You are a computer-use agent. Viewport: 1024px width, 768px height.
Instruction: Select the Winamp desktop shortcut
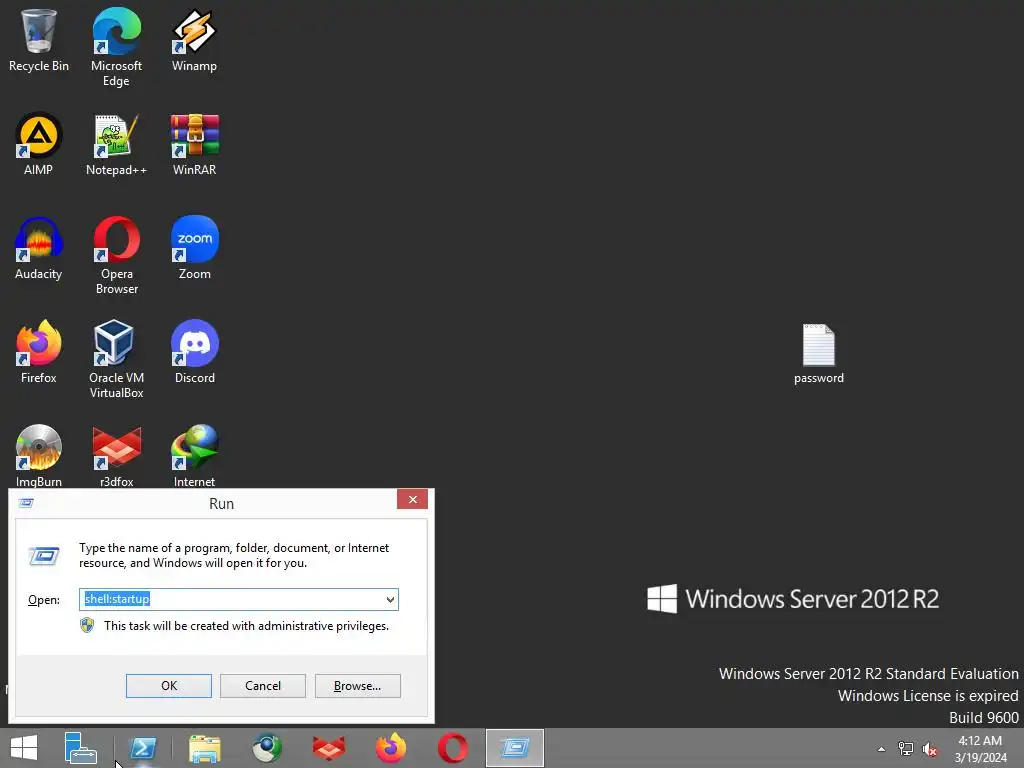point(194,40)
